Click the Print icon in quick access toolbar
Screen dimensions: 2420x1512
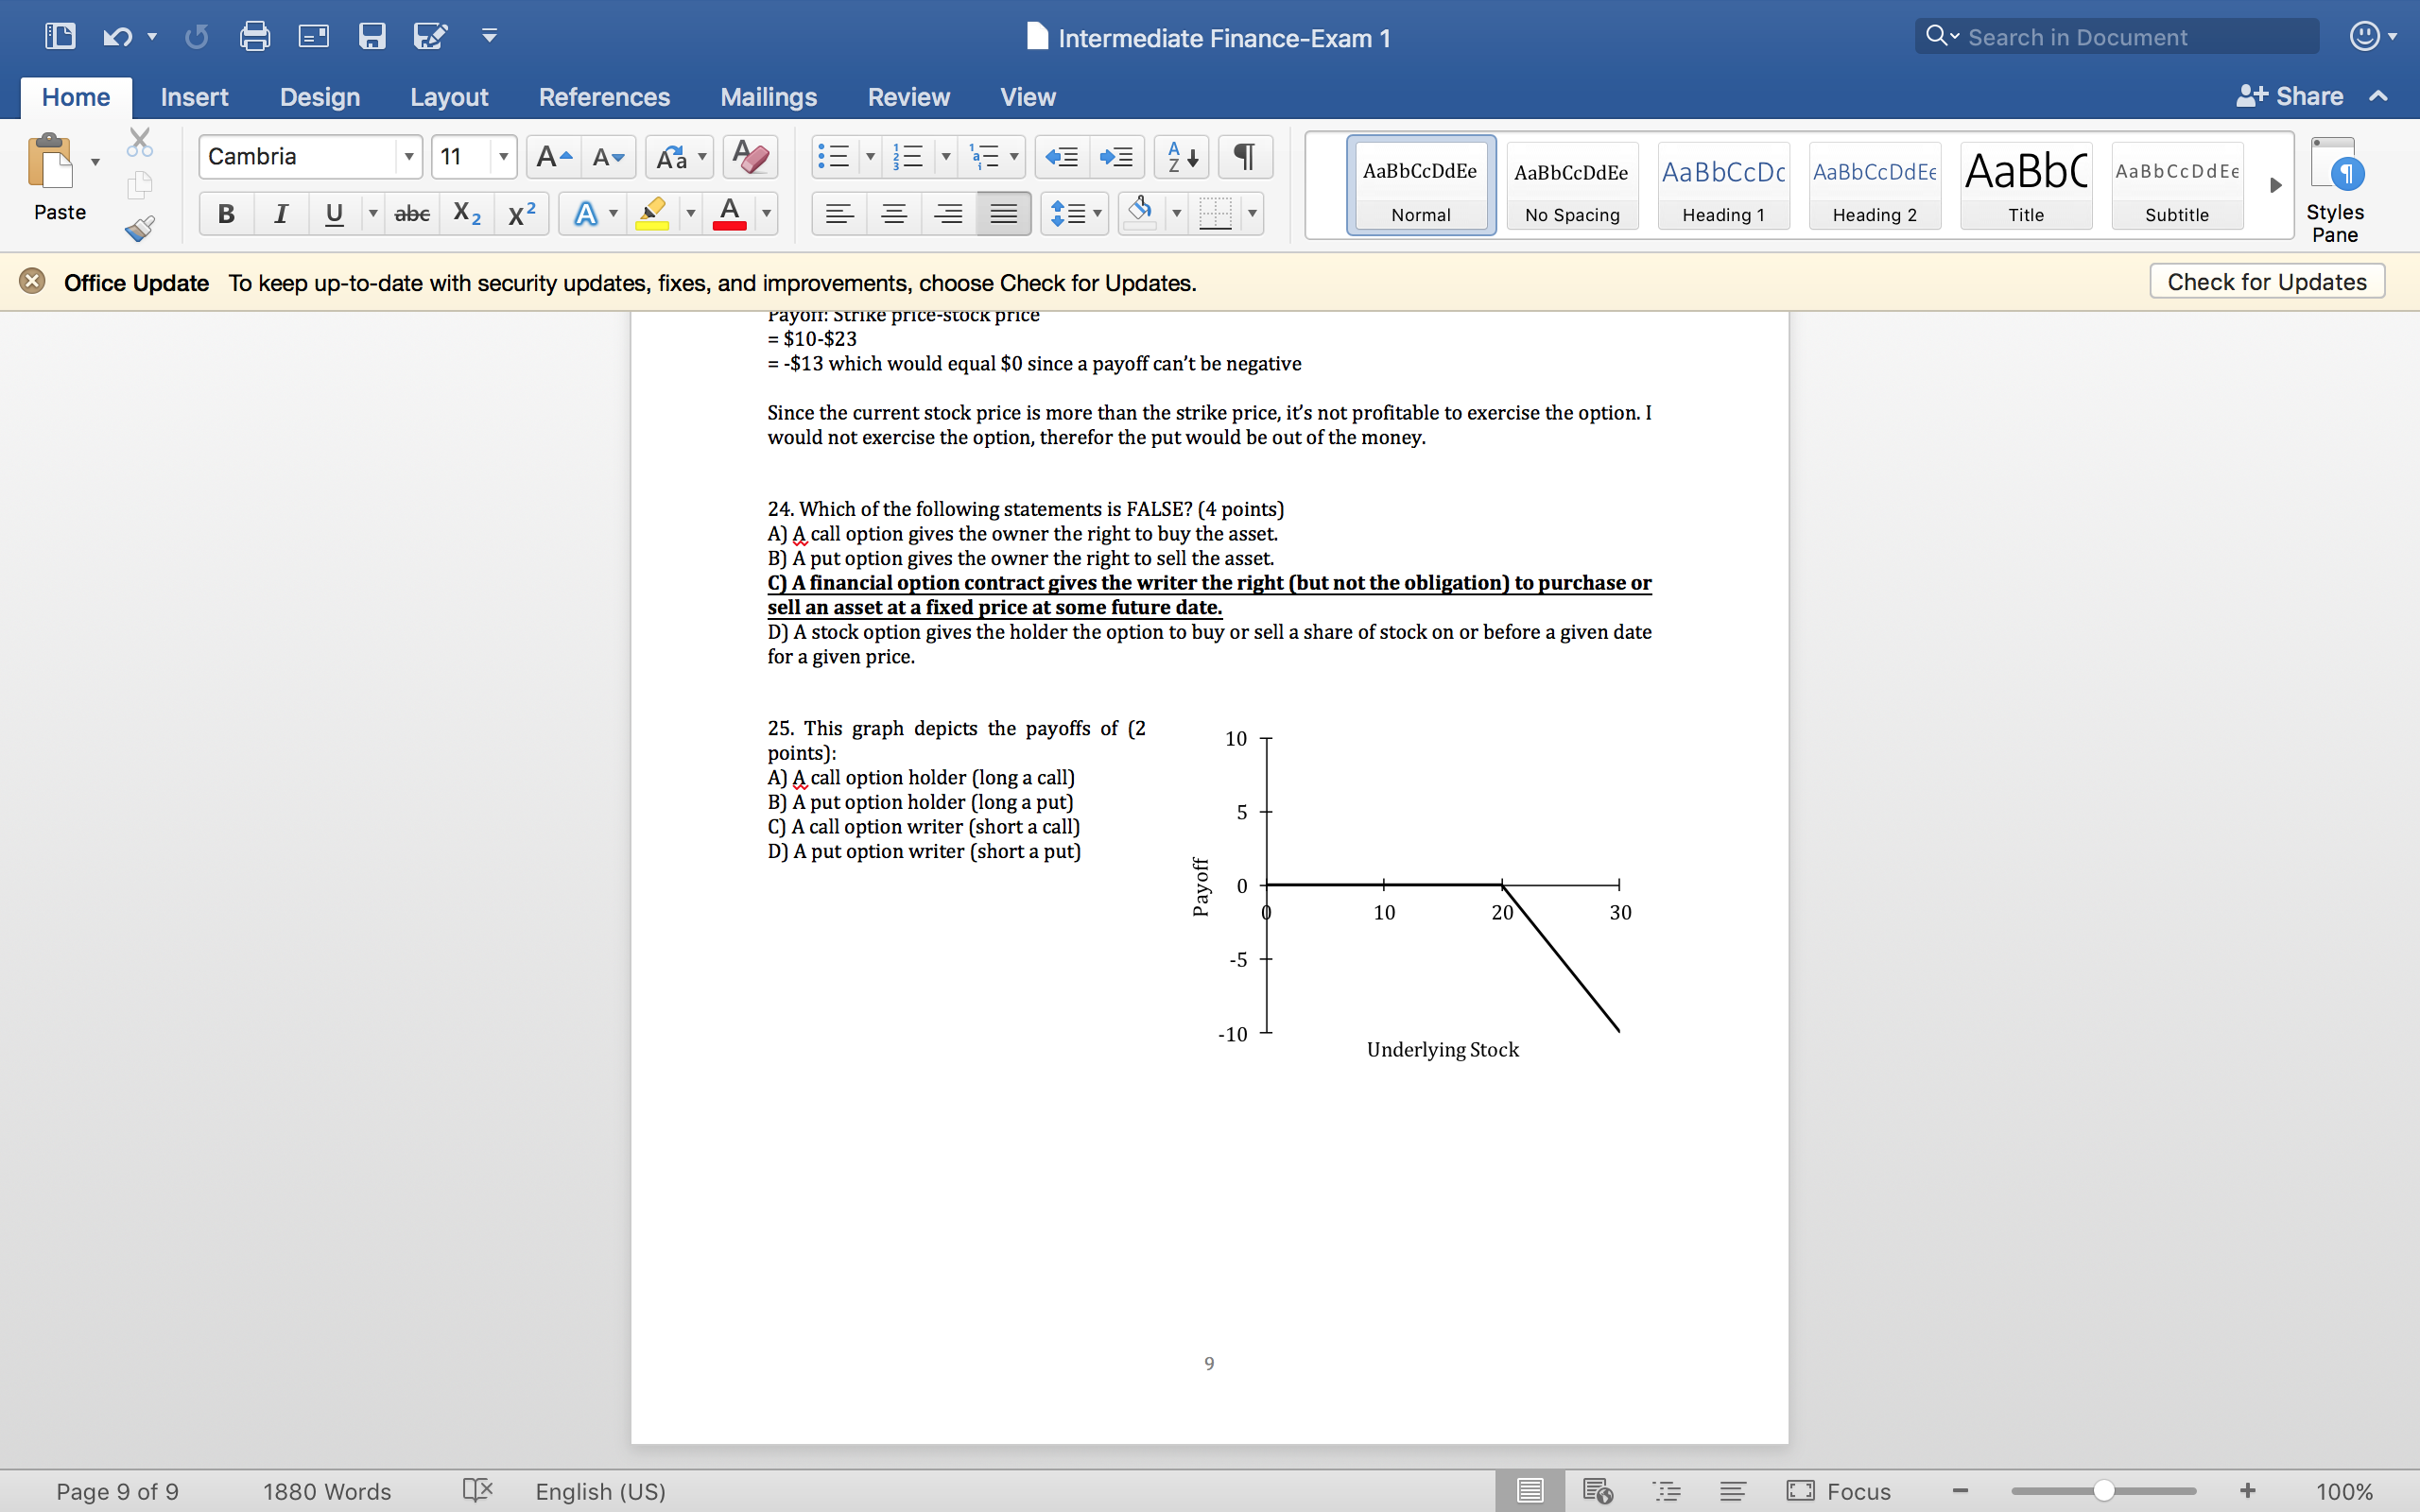[254, 36]
